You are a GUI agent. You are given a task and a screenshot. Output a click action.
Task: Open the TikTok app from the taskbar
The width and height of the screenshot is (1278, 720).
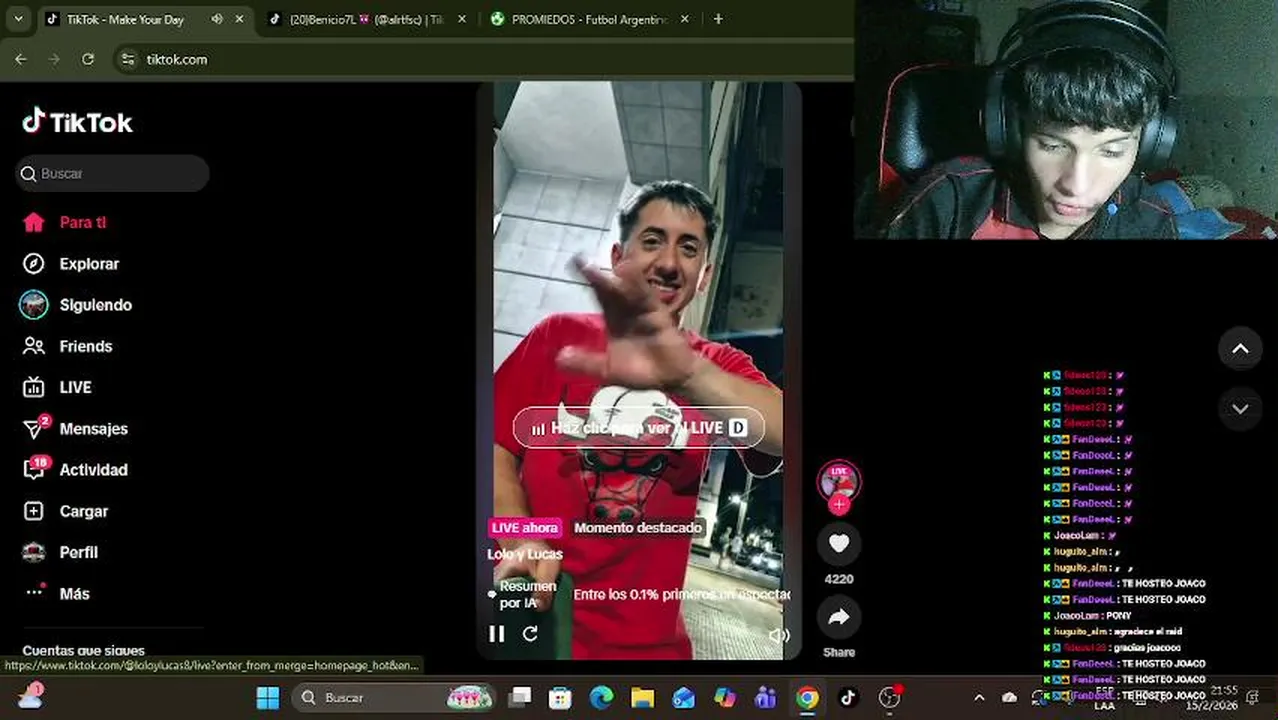point(848,697)
